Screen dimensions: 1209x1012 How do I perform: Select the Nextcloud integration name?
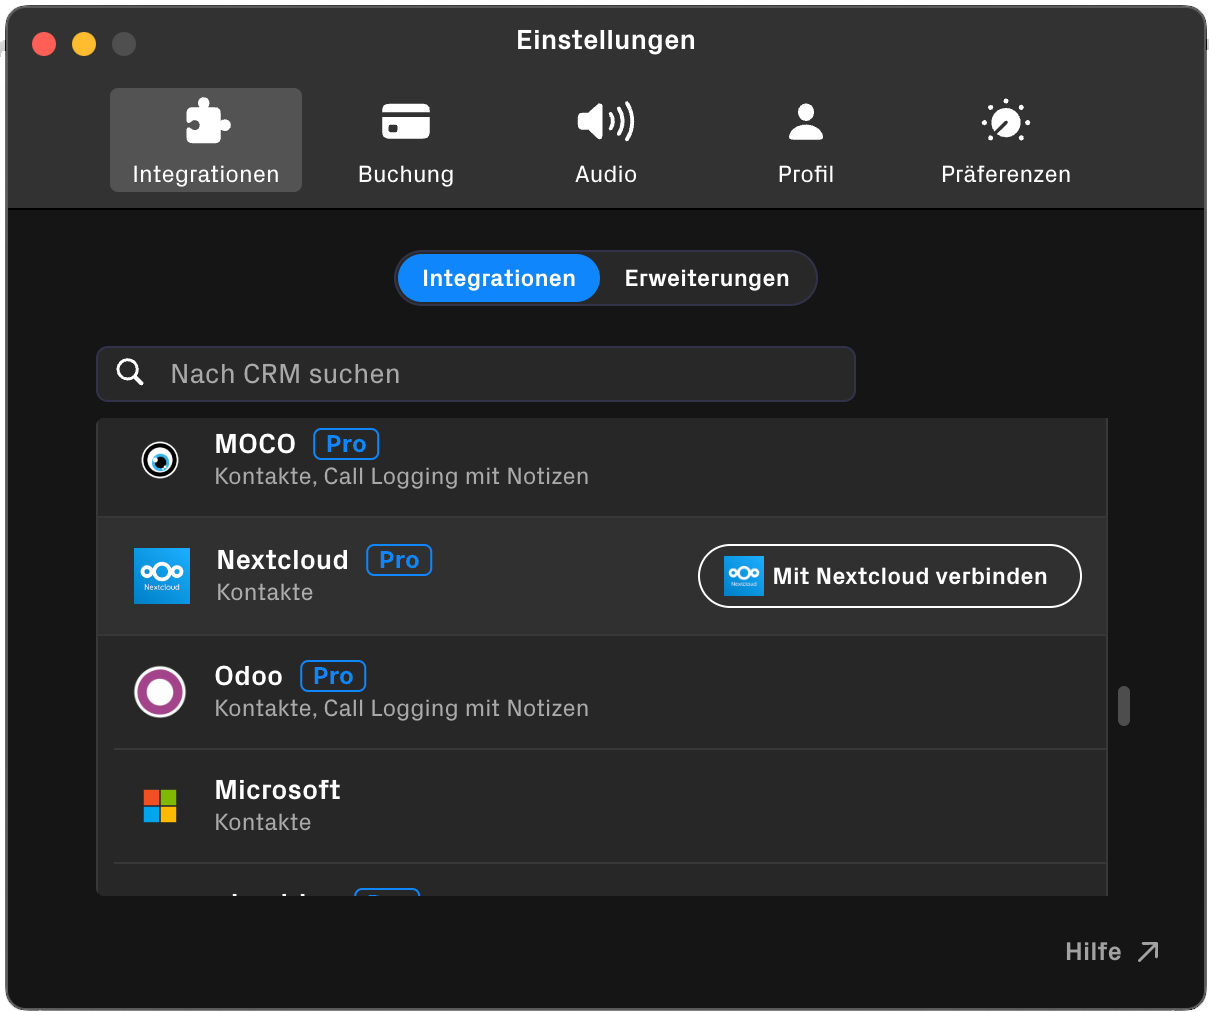point(283,560)
